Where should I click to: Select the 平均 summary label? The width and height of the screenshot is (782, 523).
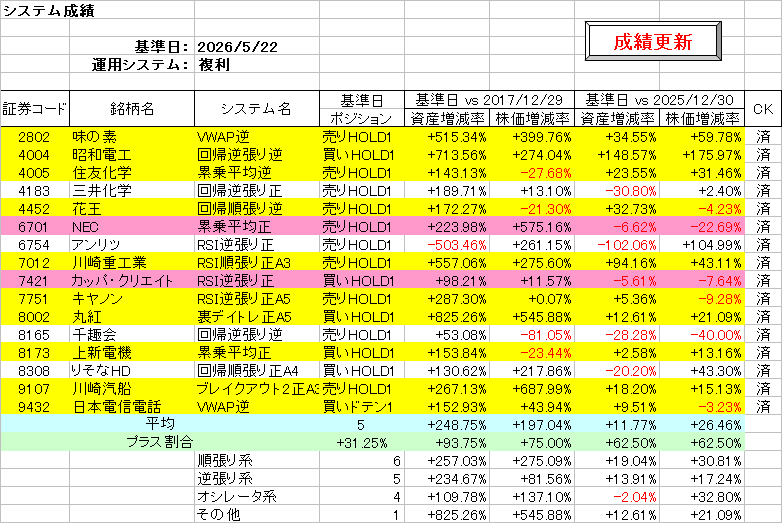tap(160, 424)
